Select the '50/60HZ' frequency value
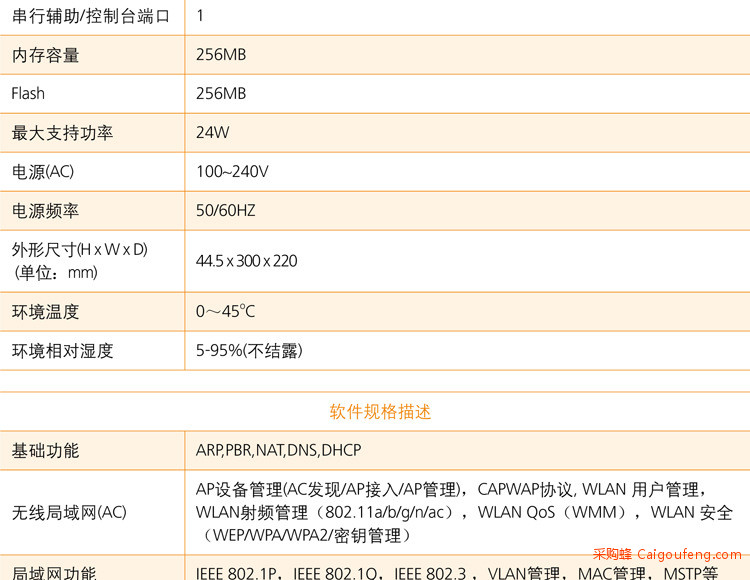This screenshot has height=580, width=750. (226, 211)
